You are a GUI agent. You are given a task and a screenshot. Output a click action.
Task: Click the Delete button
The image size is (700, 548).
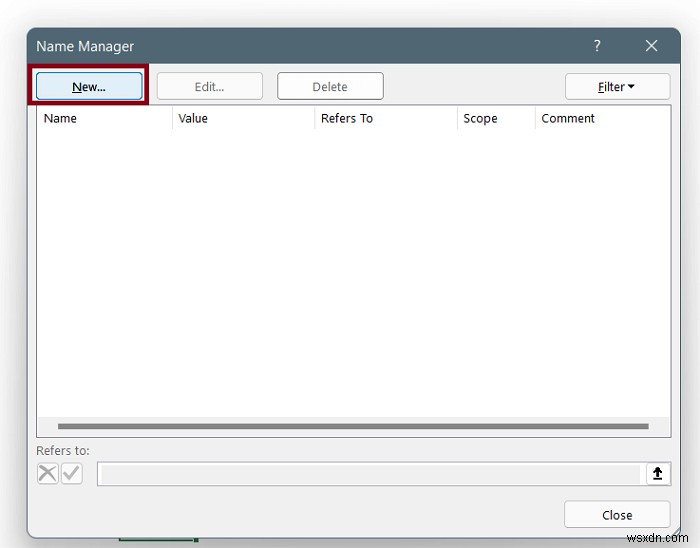330,86
